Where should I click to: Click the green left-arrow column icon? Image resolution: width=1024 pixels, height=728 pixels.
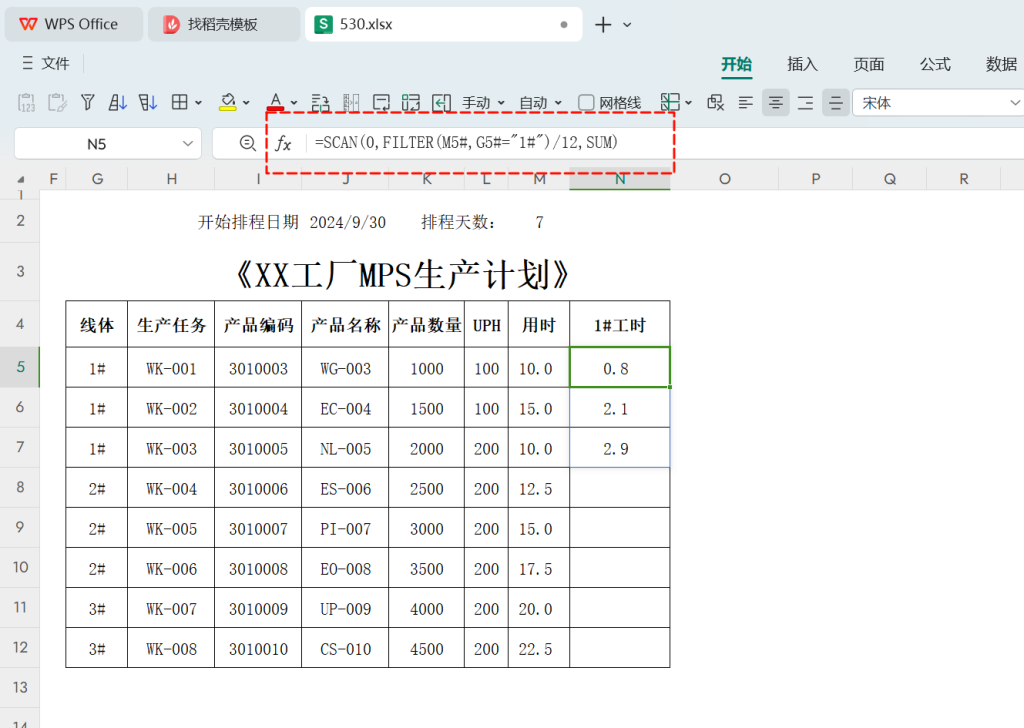[x=441, y=103]
